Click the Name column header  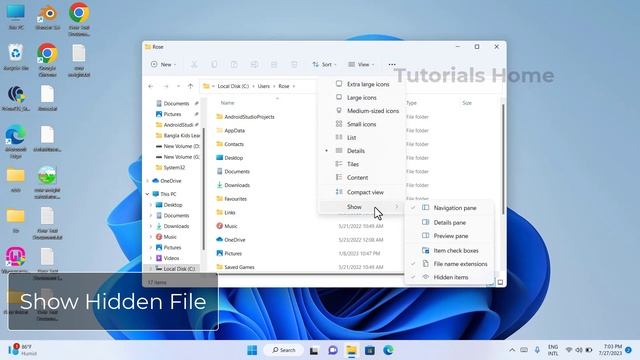click(227, 103)
